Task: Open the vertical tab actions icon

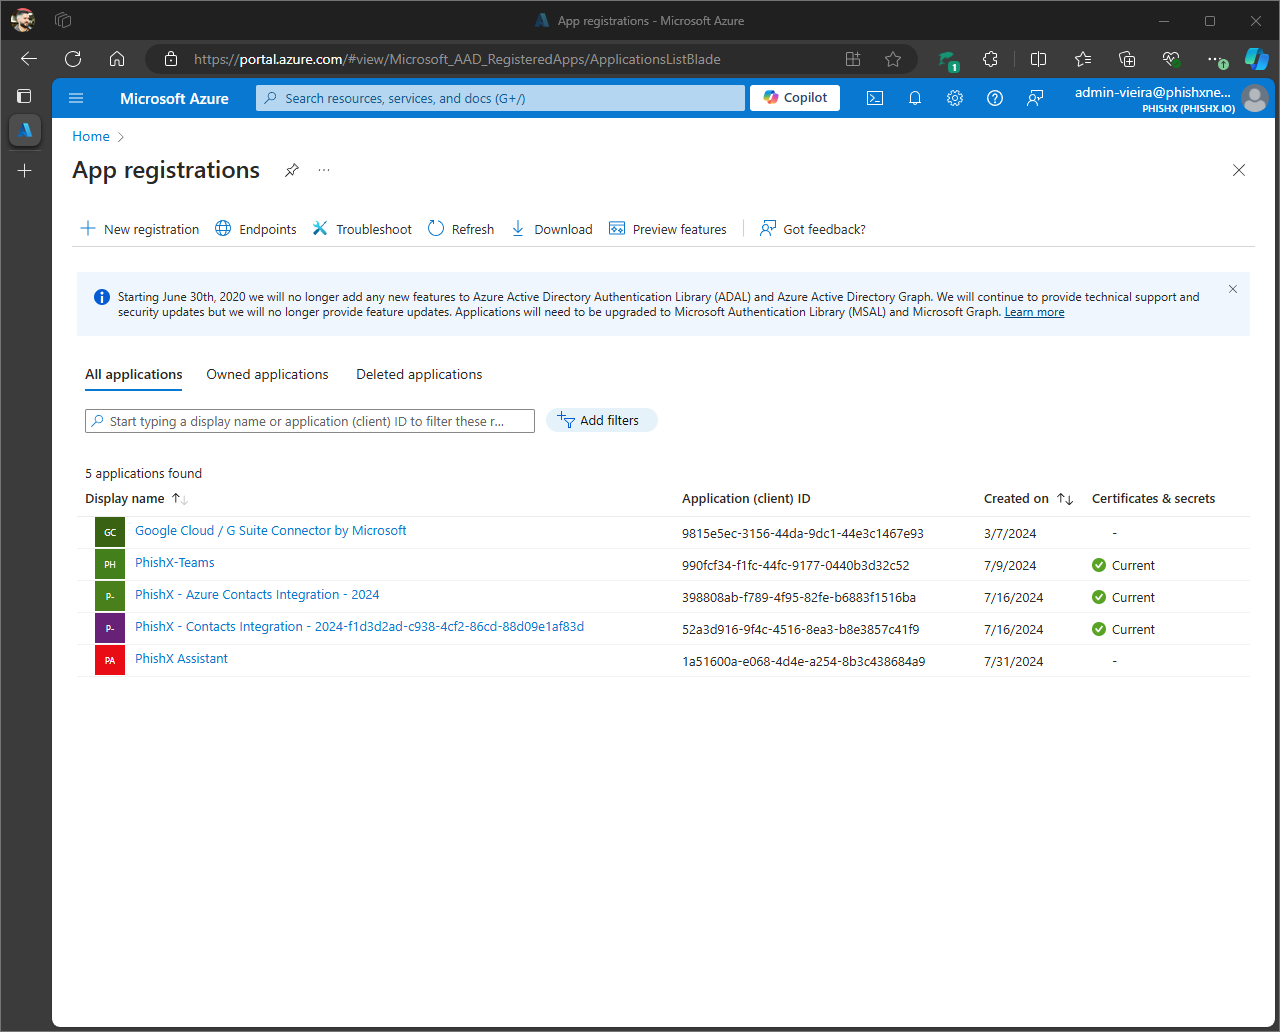Action: click(x=25, y=96)
